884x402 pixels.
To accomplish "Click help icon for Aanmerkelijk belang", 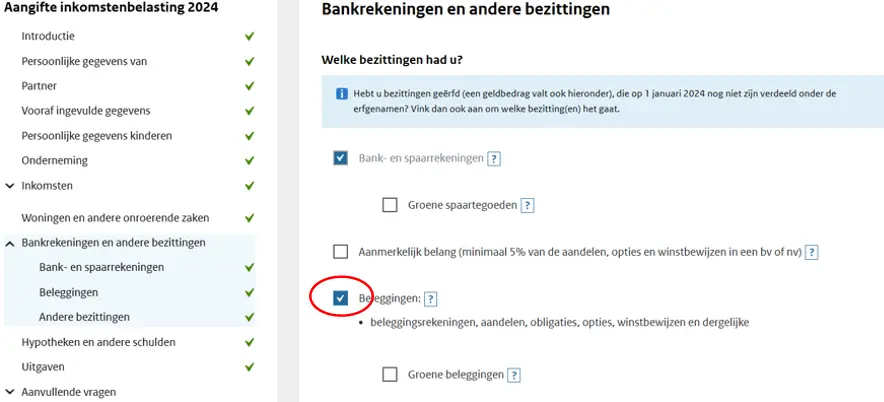I will coord(811,253).
